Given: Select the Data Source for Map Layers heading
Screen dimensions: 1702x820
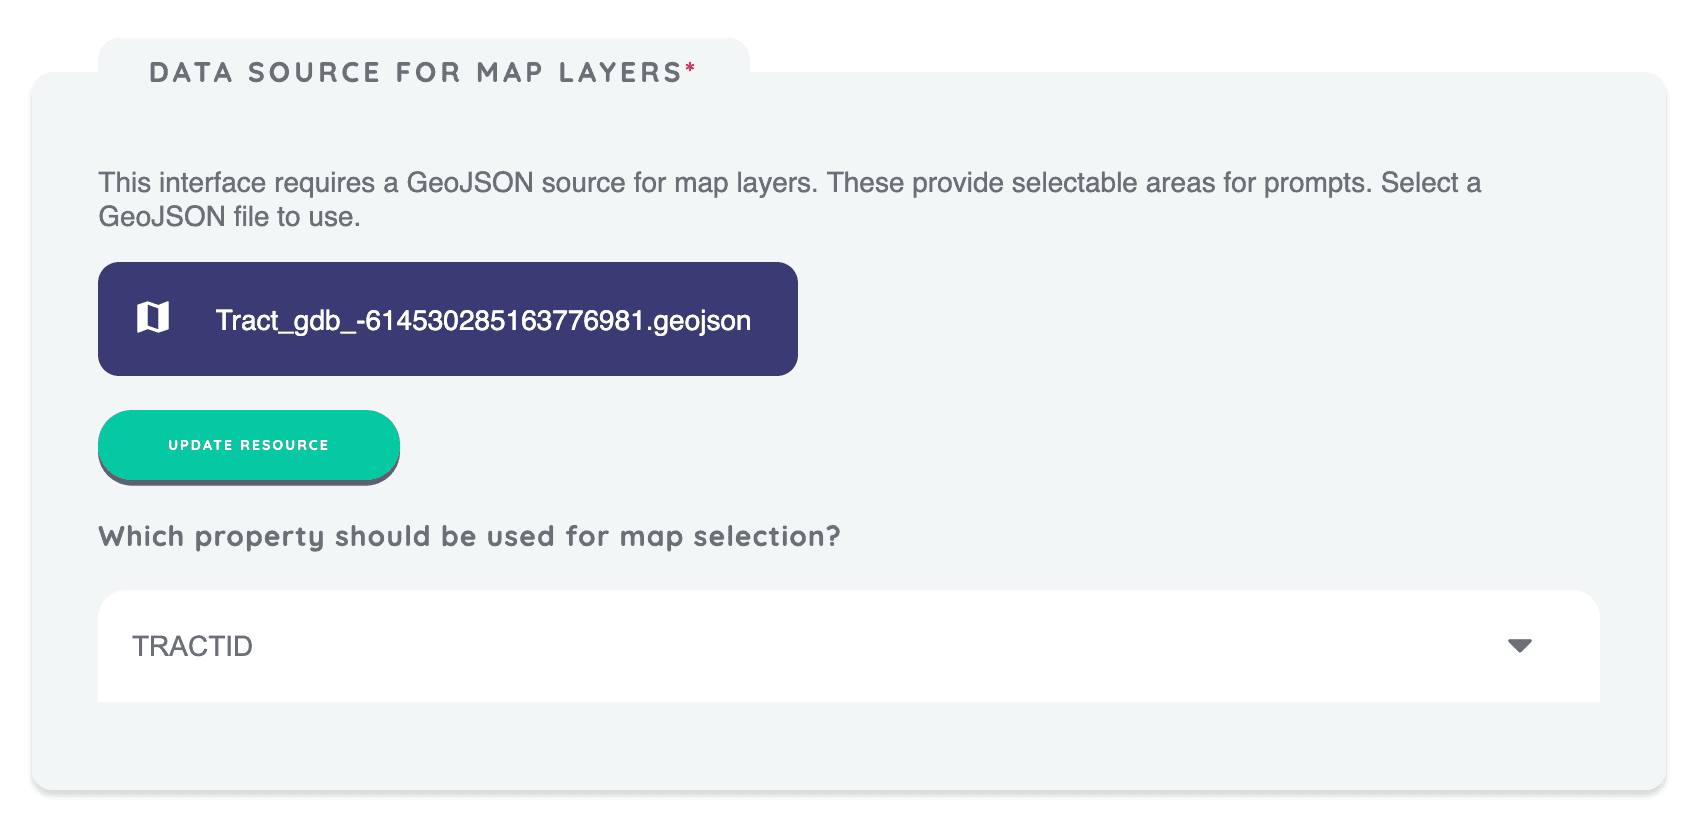Looking at the screenshot, I should tap(422, 72).
